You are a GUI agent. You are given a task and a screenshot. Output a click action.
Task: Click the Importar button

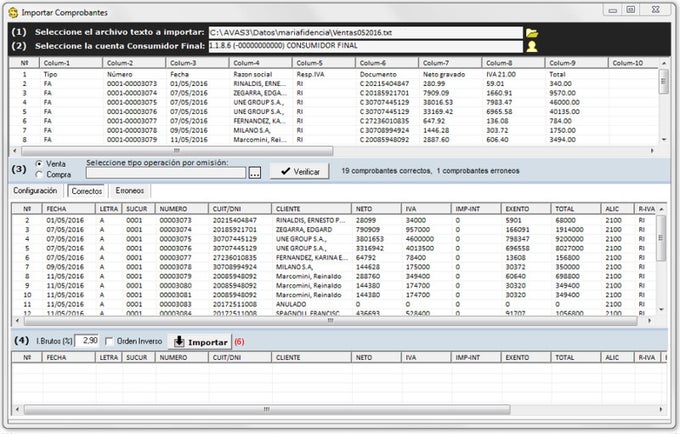[x=200, y=342]
